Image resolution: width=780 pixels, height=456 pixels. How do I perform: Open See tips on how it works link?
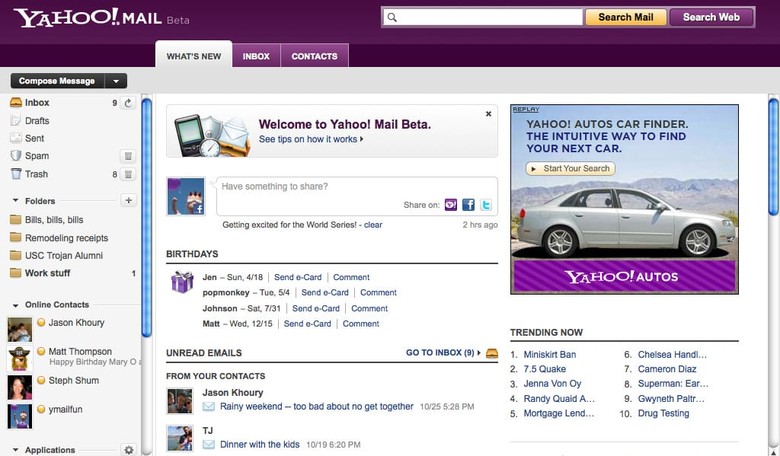(310, 139)
